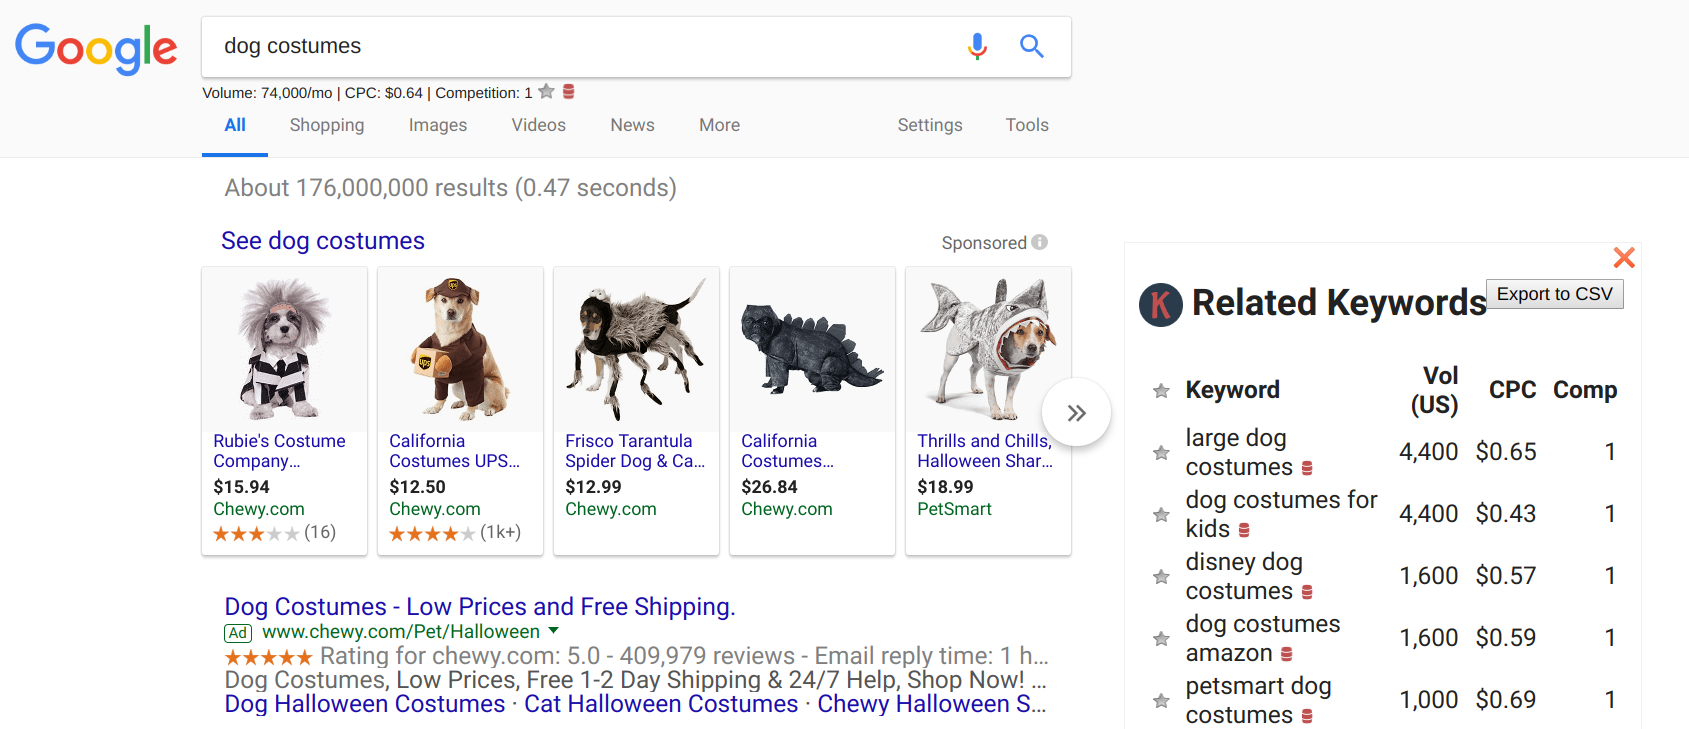Screen dimensions: 1689x729
Task: Open Dog Costumes Low Prices ad headline
Action: pos(480,607)
